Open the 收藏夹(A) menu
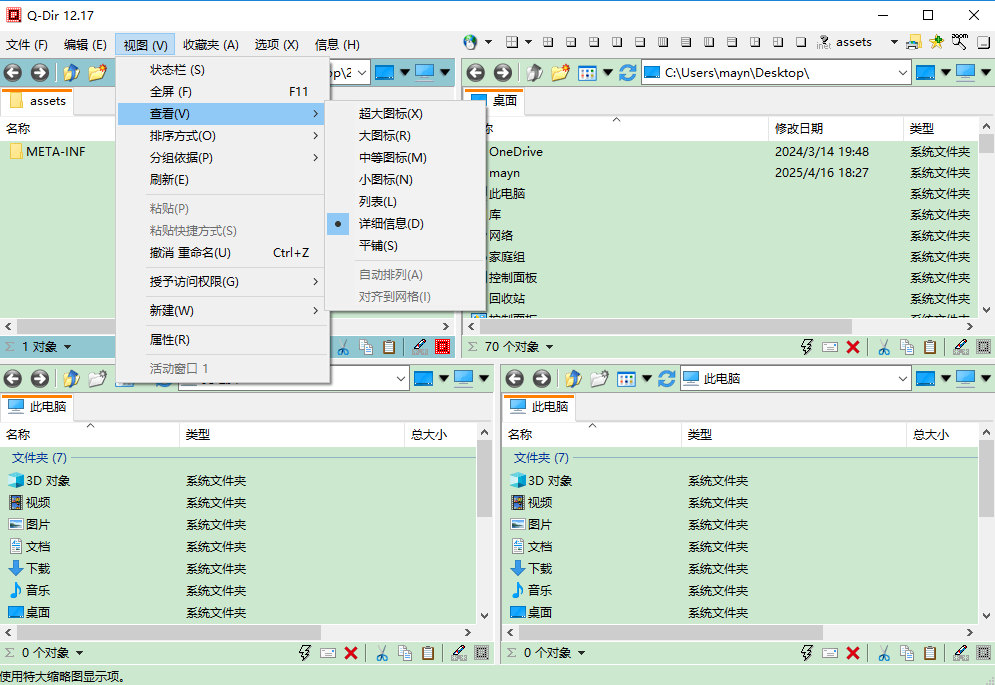 pyautogui.click(x=209, y=44)
